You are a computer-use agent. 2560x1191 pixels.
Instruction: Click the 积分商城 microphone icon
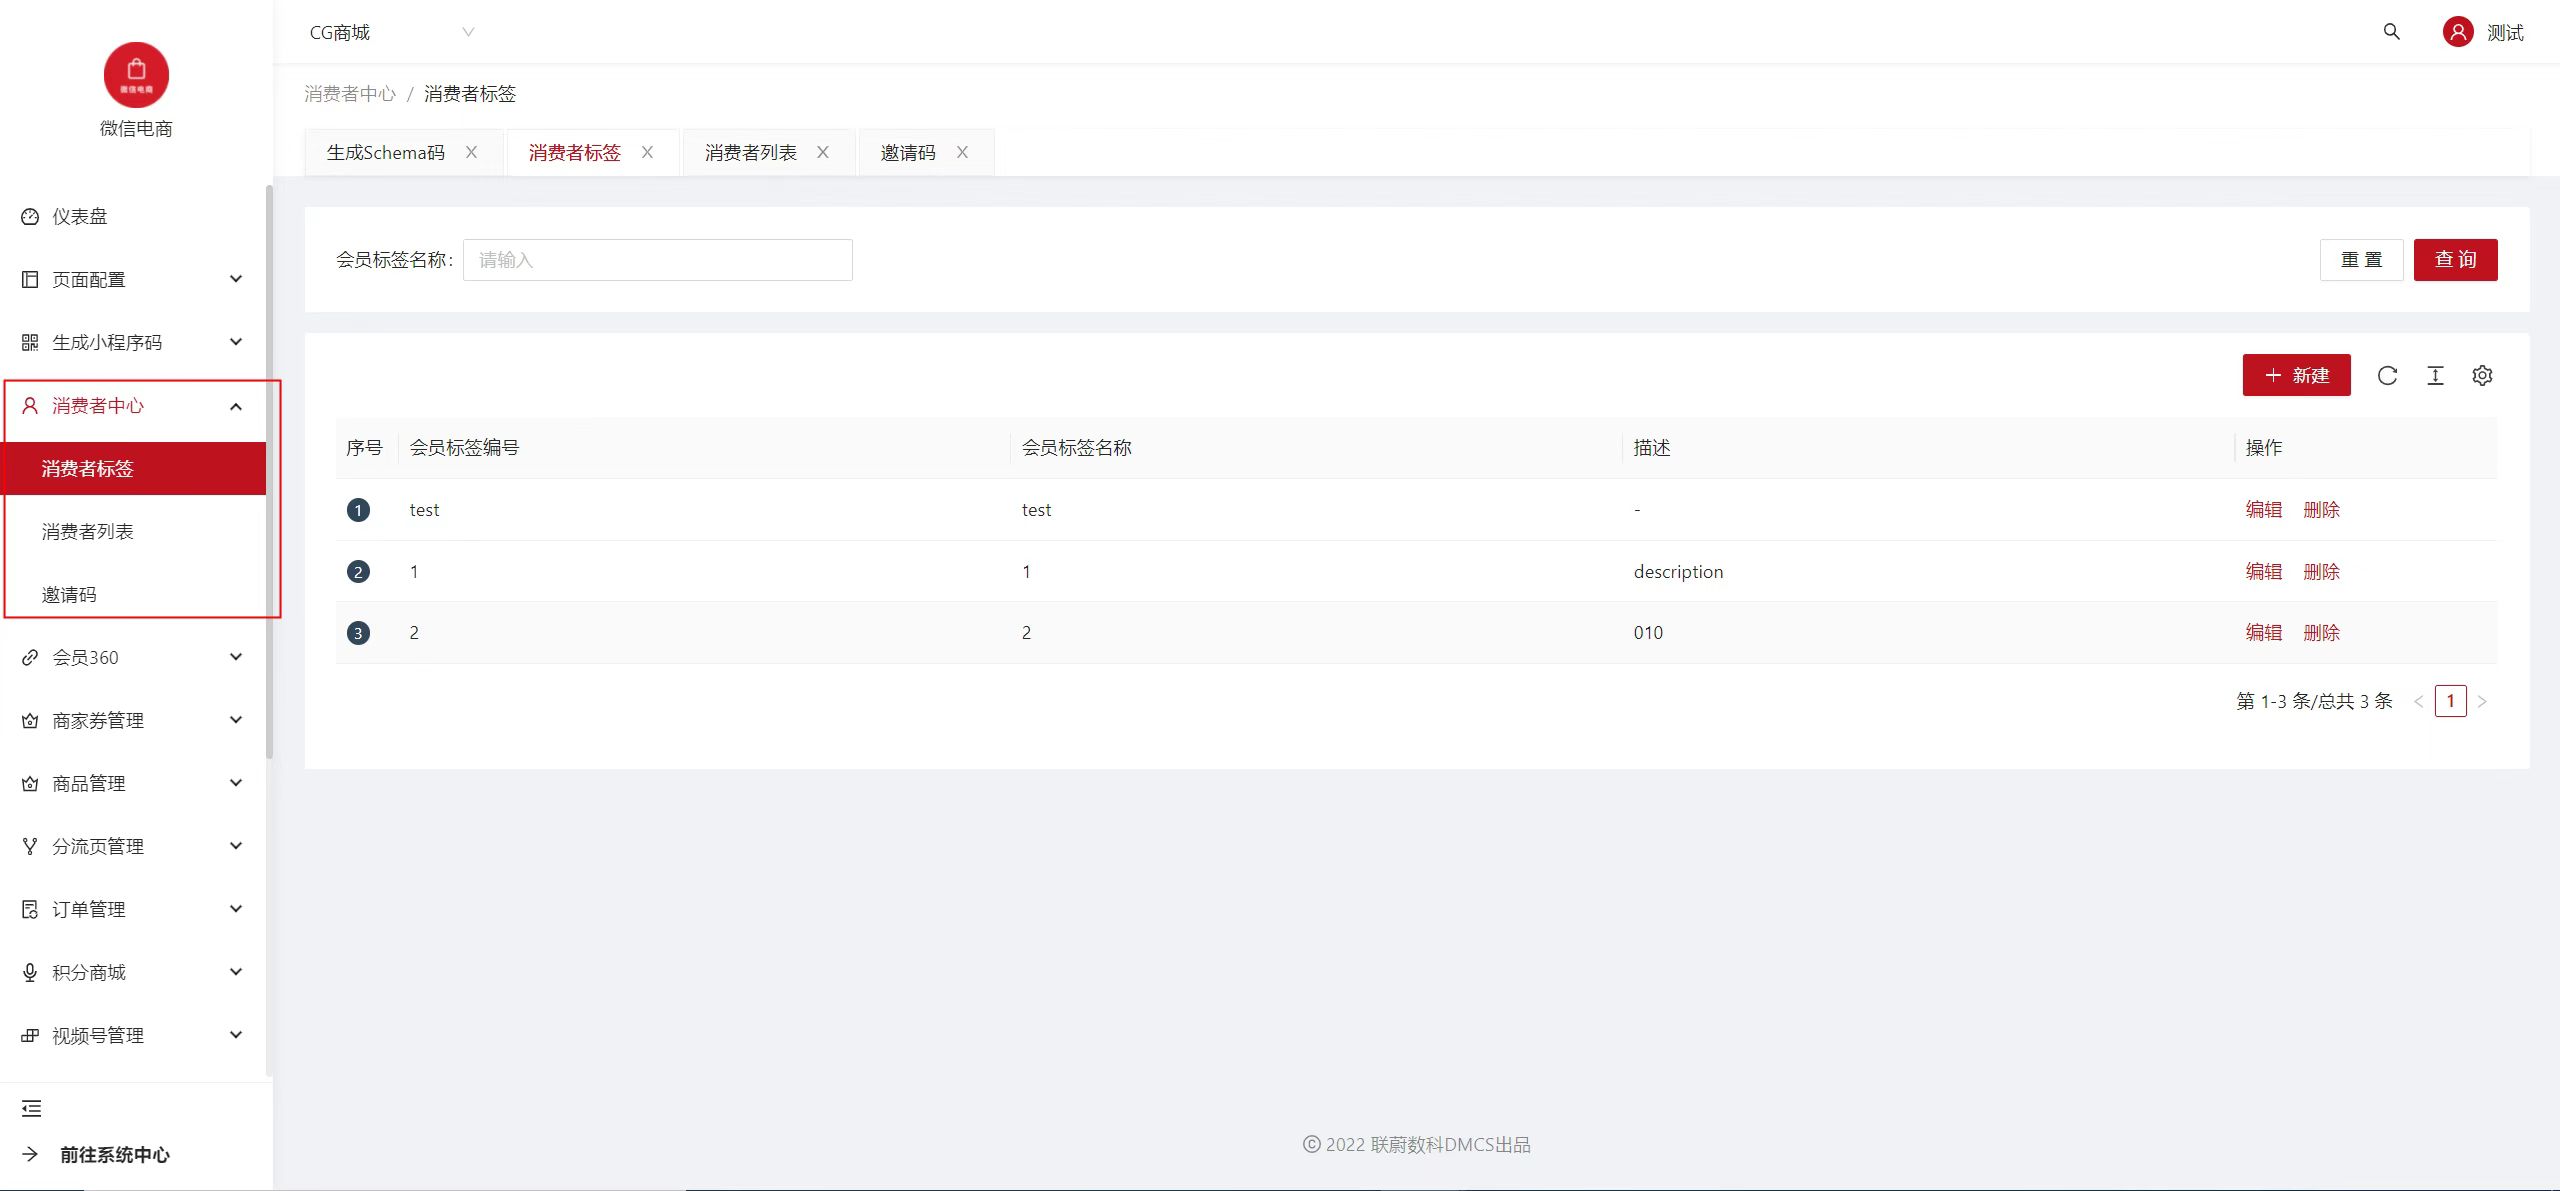coord(30,972)
